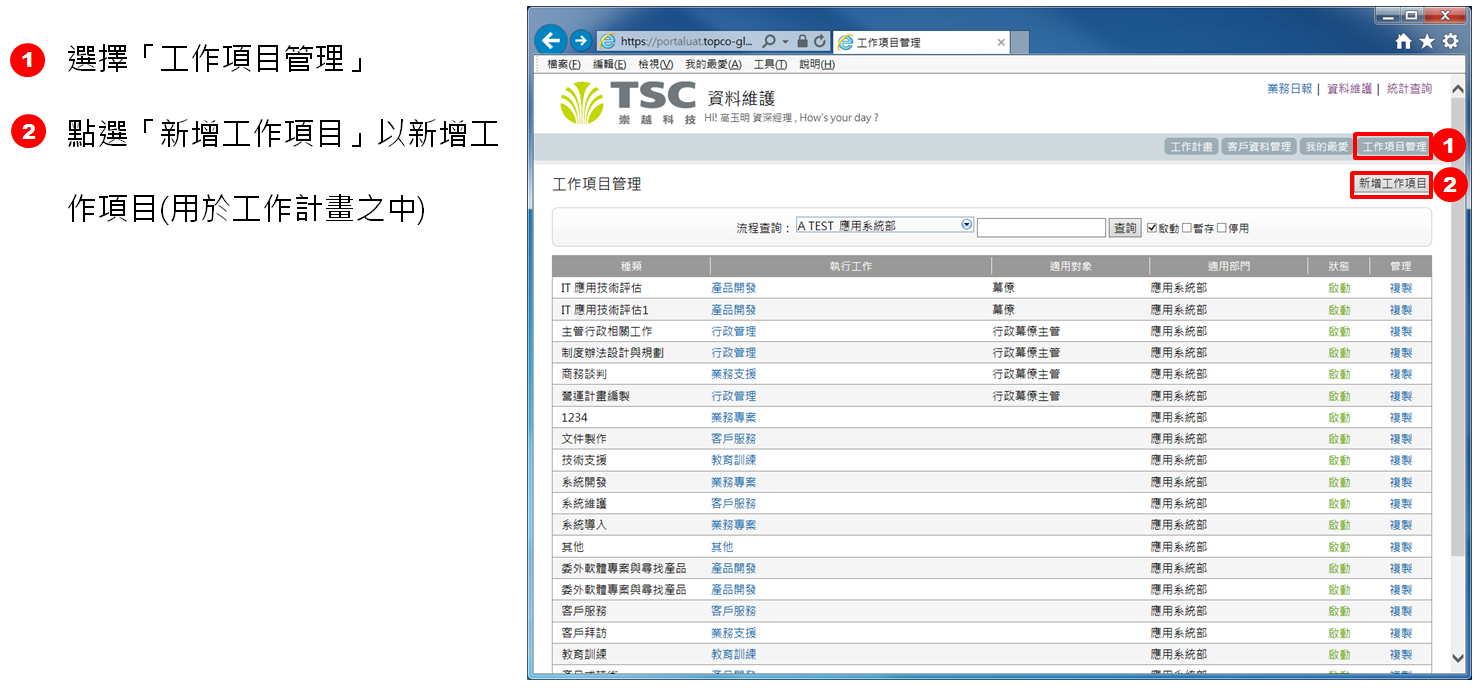Viewport: 1482px width, 695px height.
Task: Click the browser forward arrow button
Action: click(581, 41)
